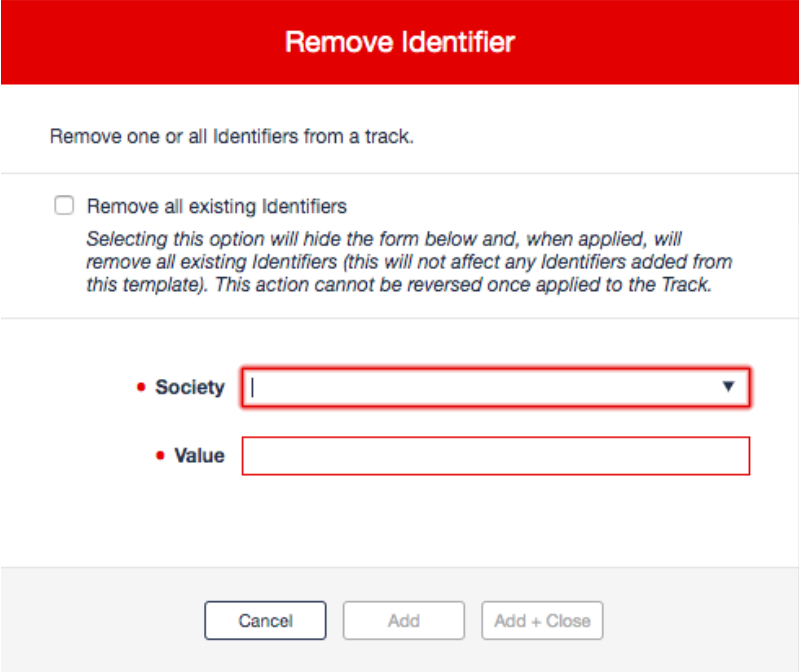Click the Value field label

(200, 455)
